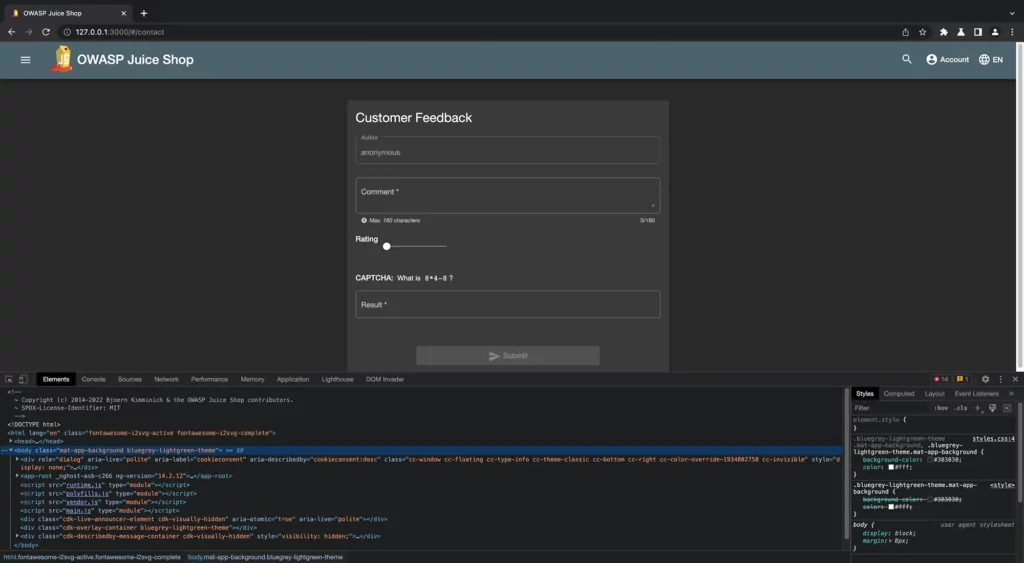Open the Juice Shop hamburger side menu

(25, 59)
